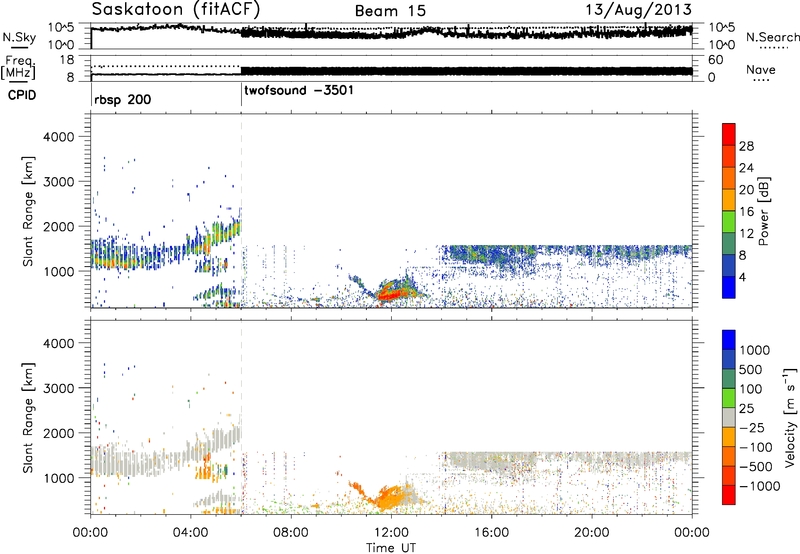This screenshot has width=800, height=554.
Task: Click the "60" Nave tick label
Action: coord(715,60)
